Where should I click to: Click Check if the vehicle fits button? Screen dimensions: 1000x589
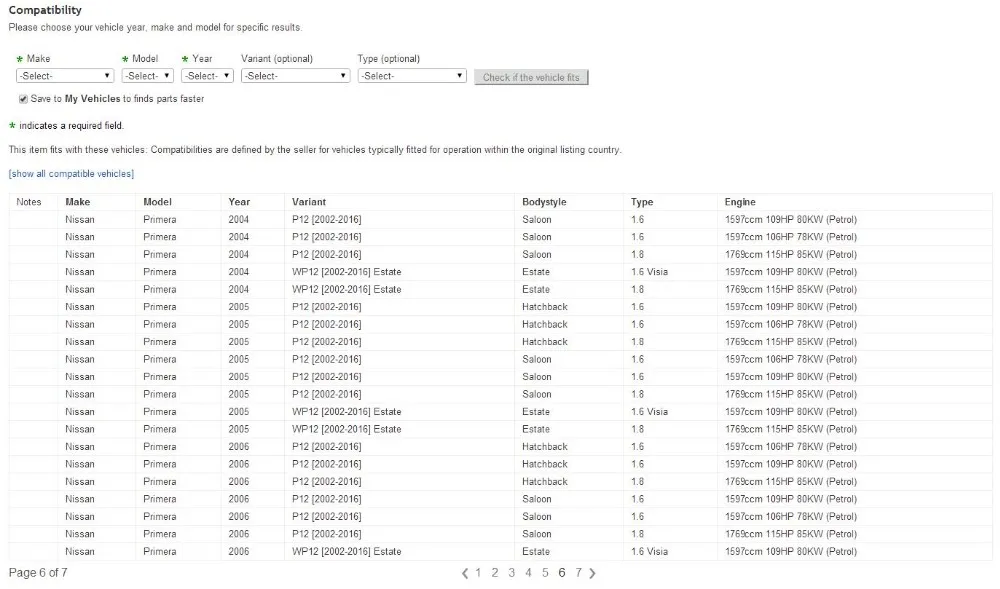531,77
